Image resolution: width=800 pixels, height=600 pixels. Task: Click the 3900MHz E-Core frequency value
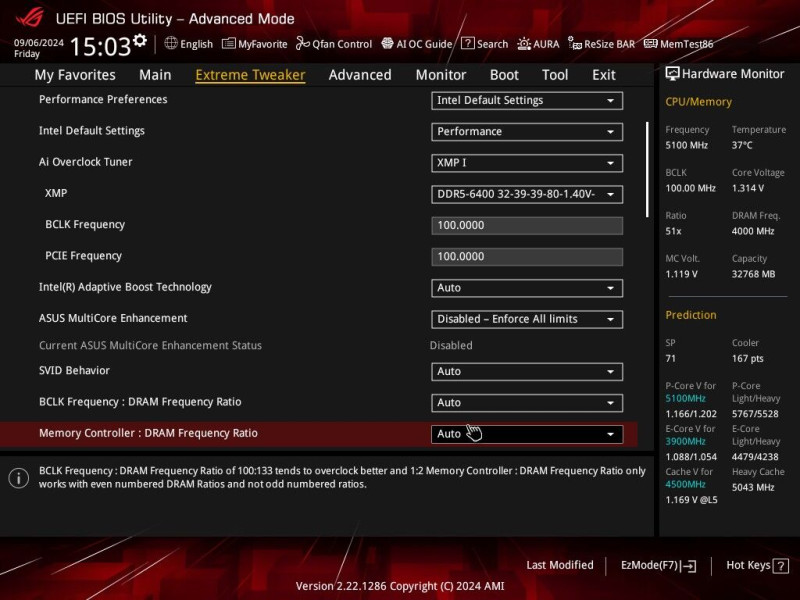click(x=685, y=441)
